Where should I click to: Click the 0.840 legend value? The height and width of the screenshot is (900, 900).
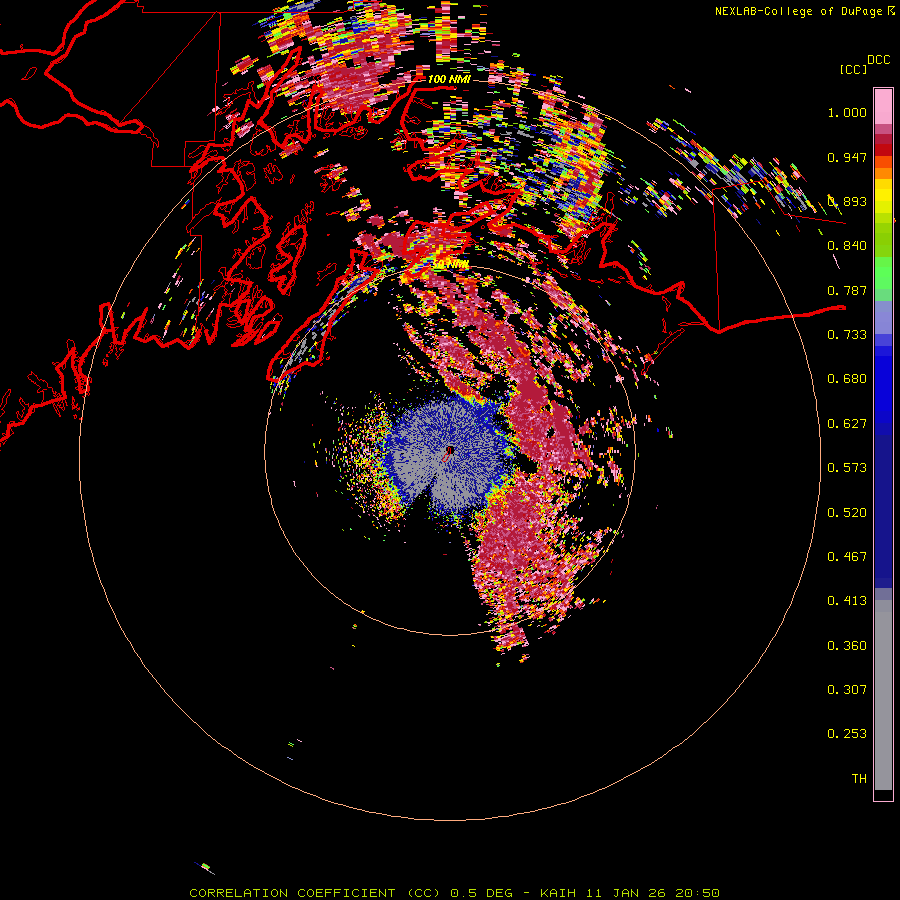847,246
